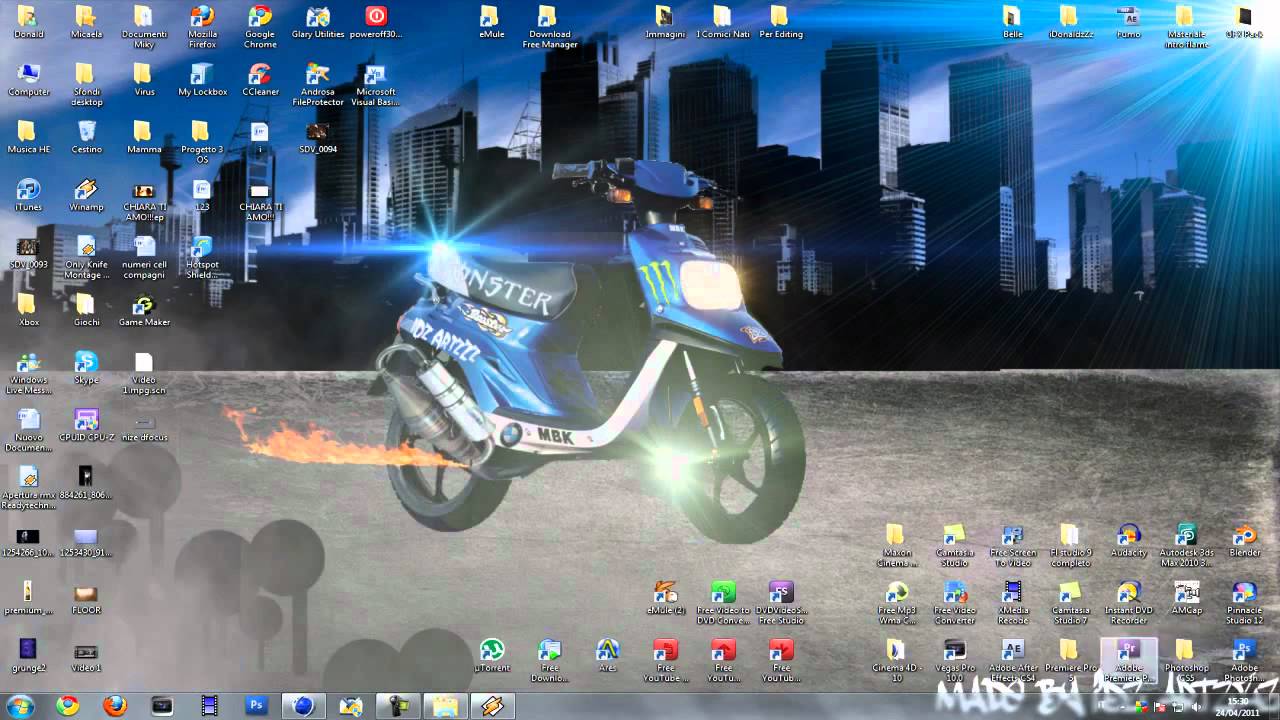
Task: Open the SDV_0094 video thumbnail
Action: 318,137
